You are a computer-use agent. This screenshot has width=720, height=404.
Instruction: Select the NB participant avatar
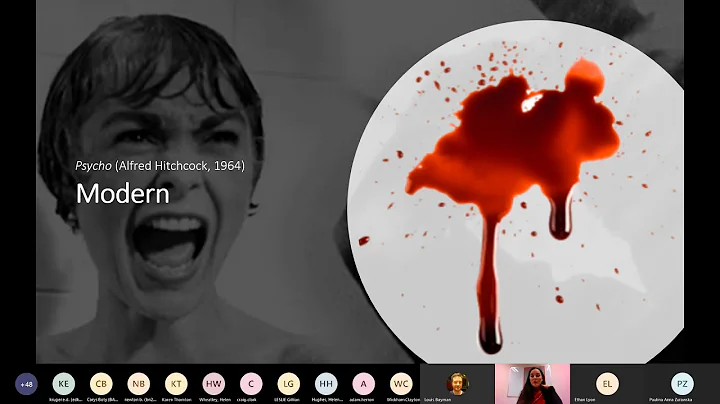[x=139, y=384]
